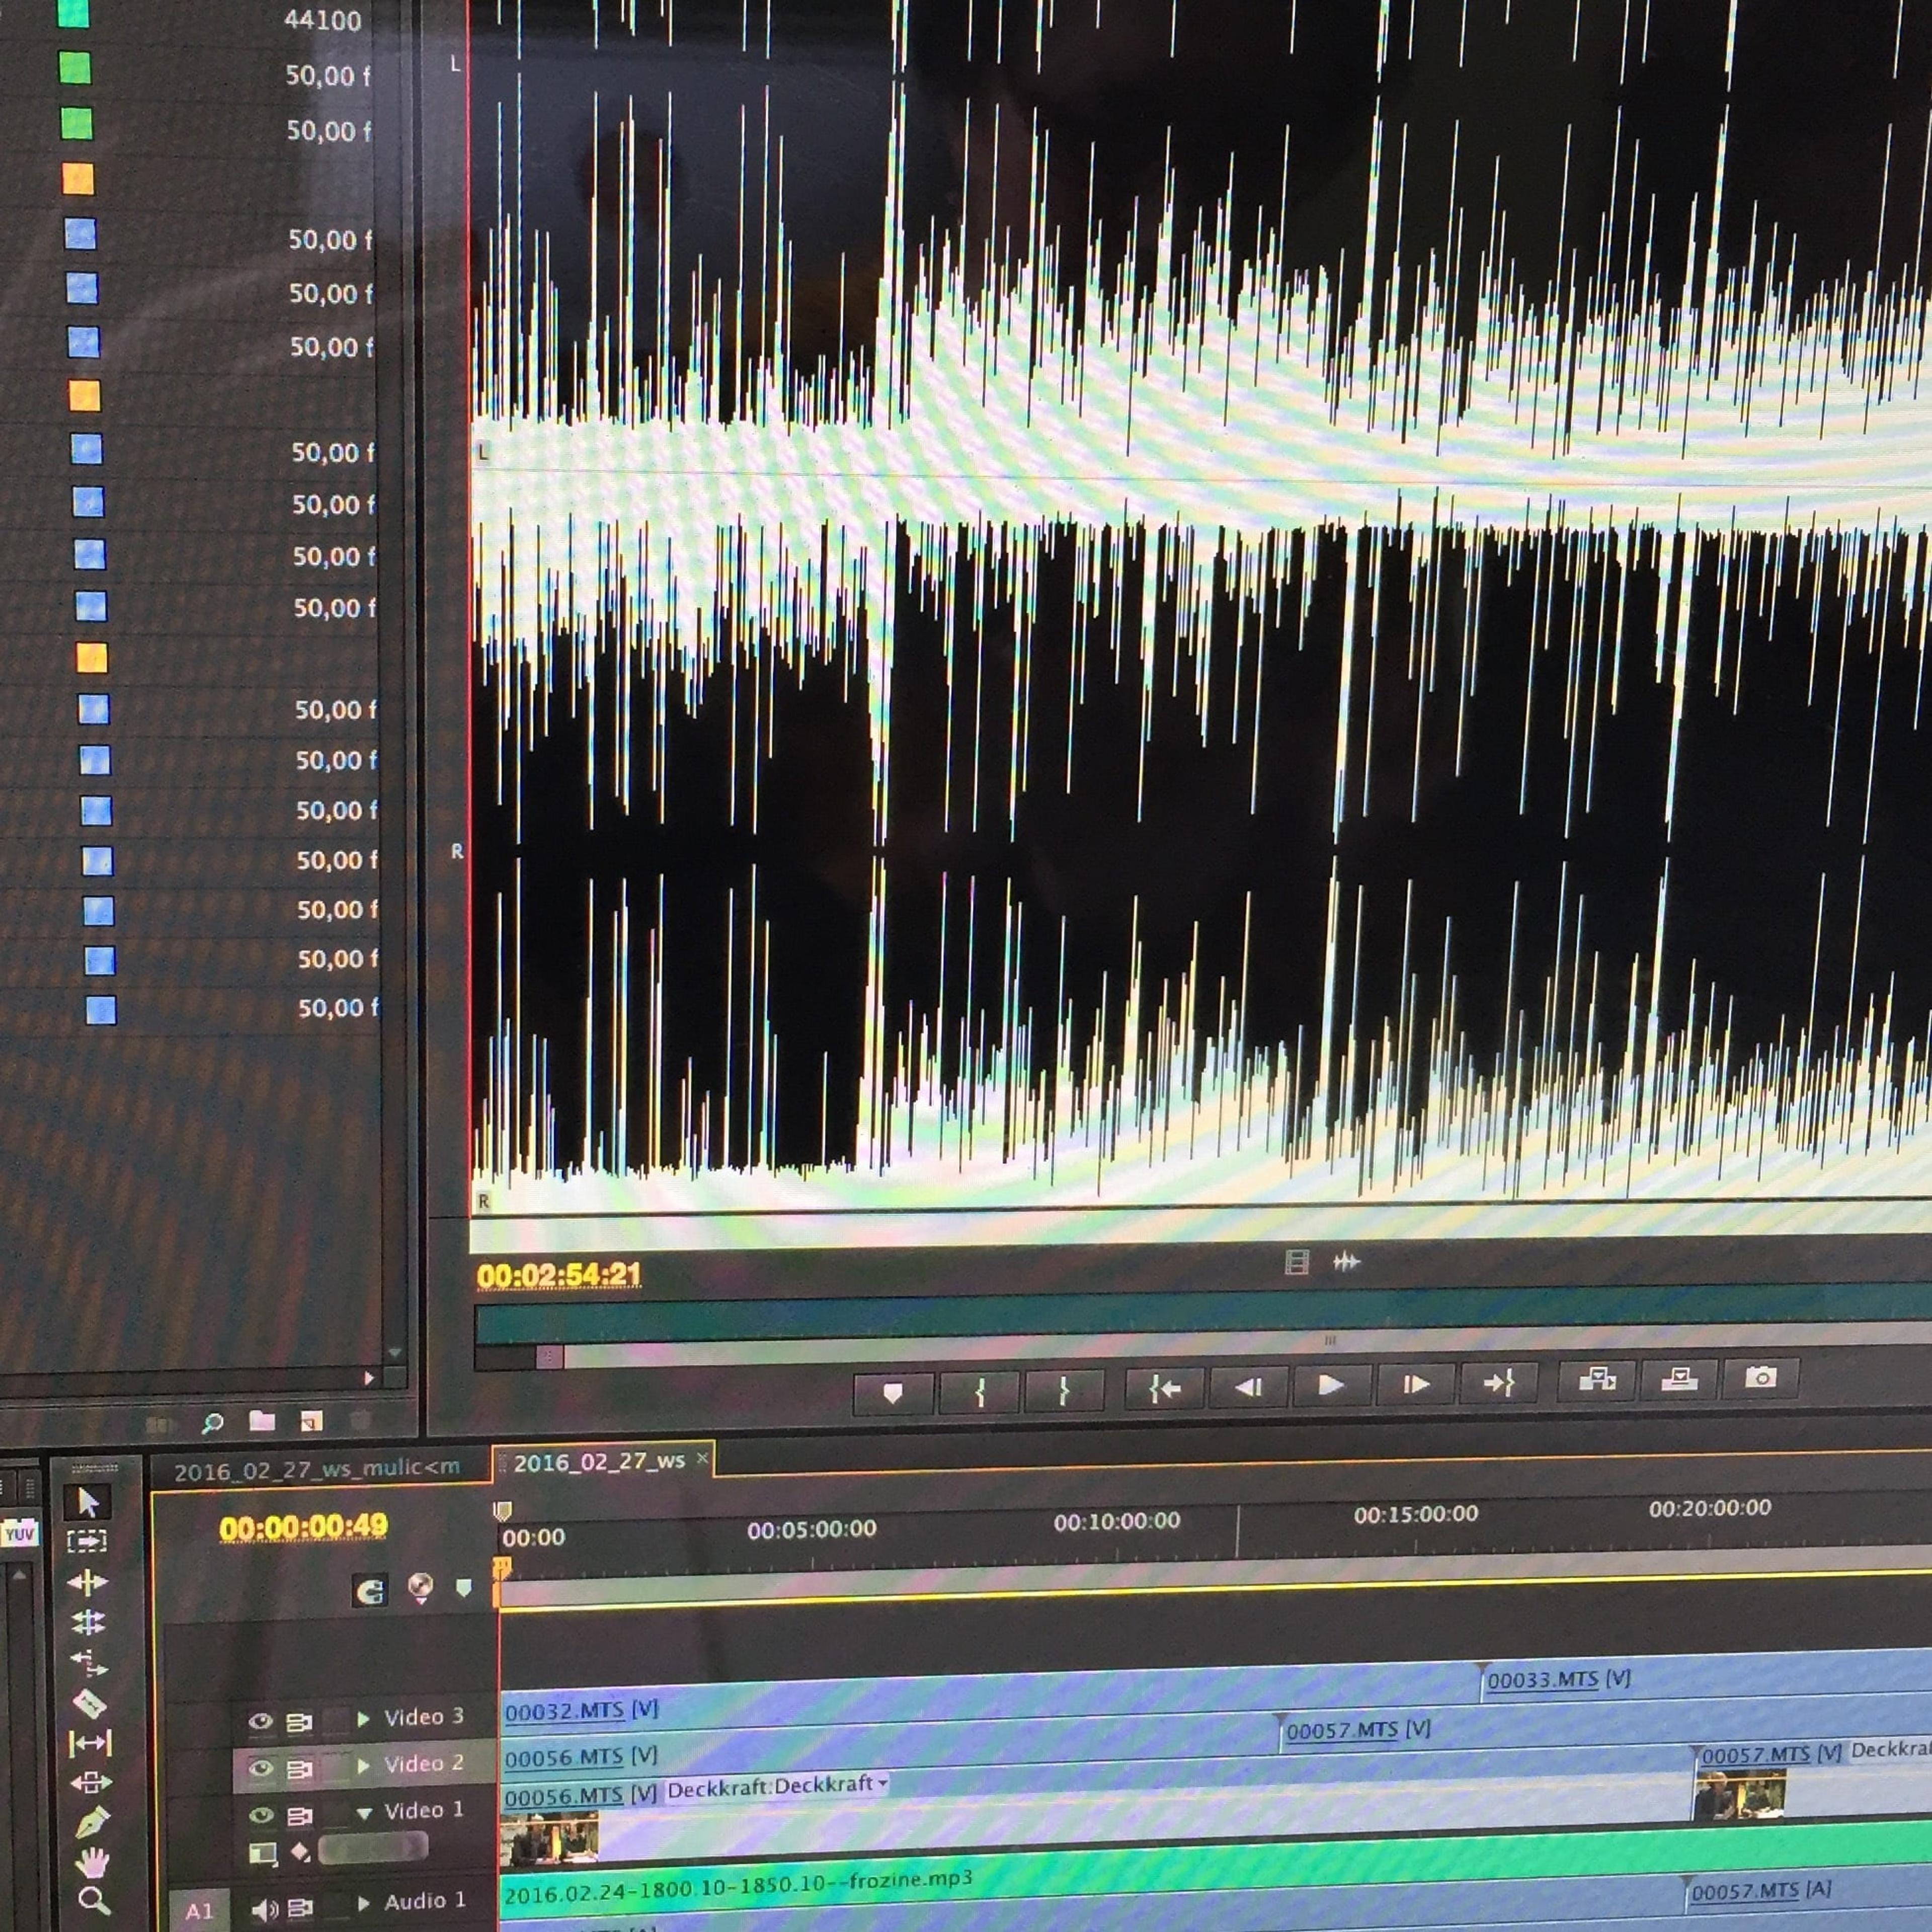Hide the Video 1 track output
This screenshot has height=1932, width=1932.
tap(262, 1814)
